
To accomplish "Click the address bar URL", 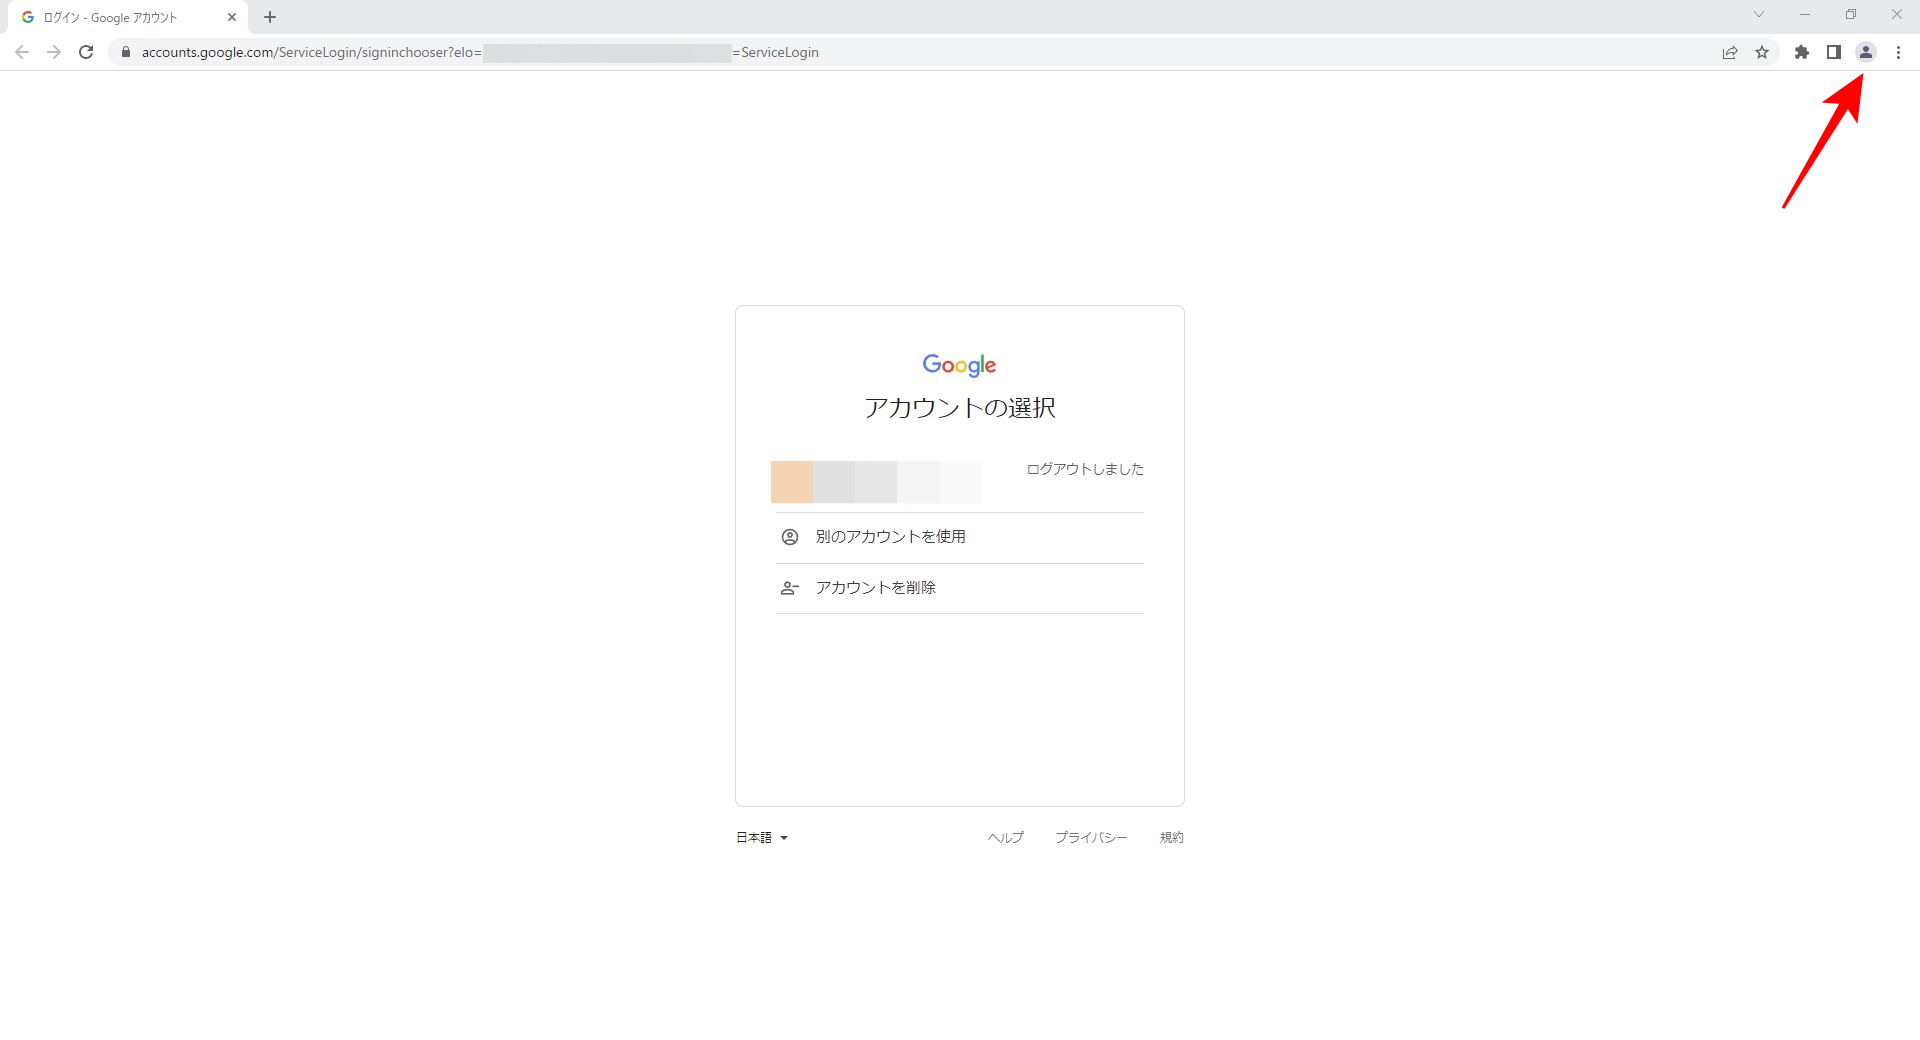I will [600, 52].
